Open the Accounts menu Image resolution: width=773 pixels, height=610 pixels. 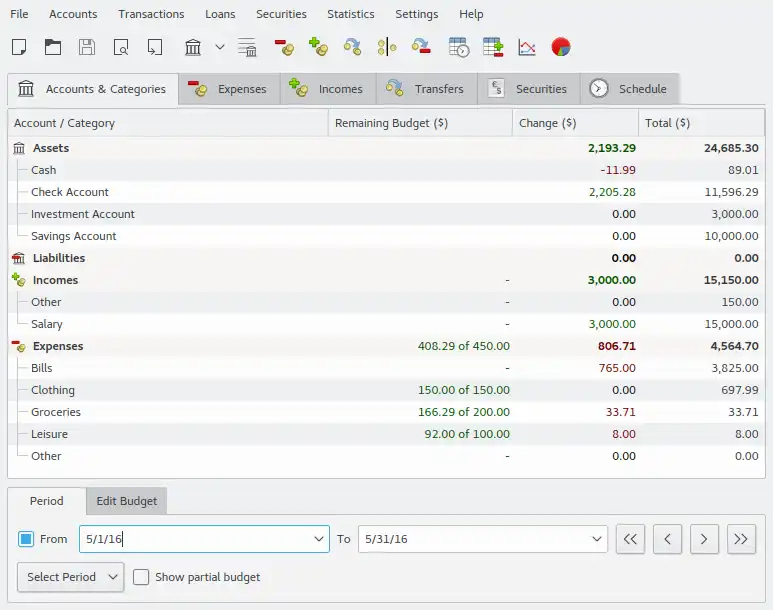(73, 14)
